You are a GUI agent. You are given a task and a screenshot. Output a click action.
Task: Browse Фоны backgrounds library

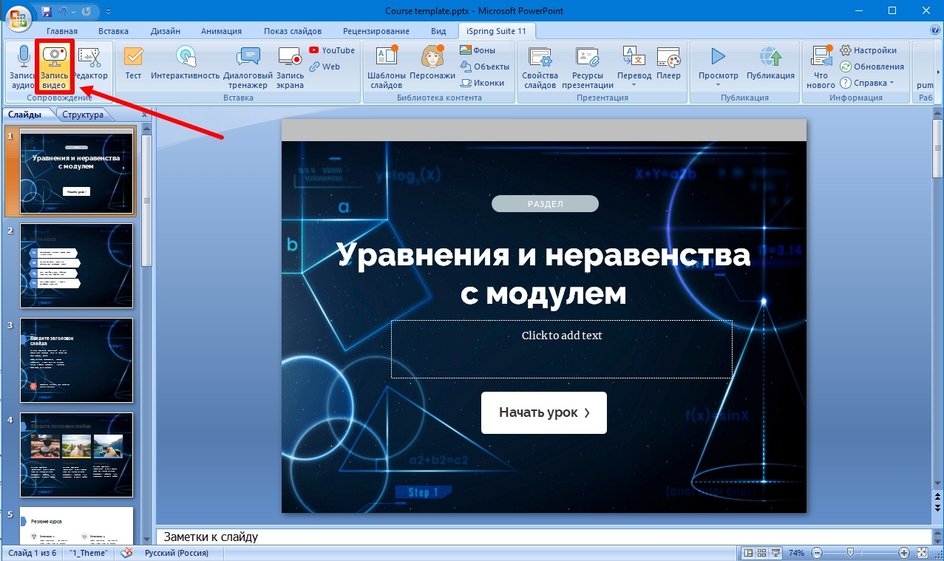[x=477, y=50]
